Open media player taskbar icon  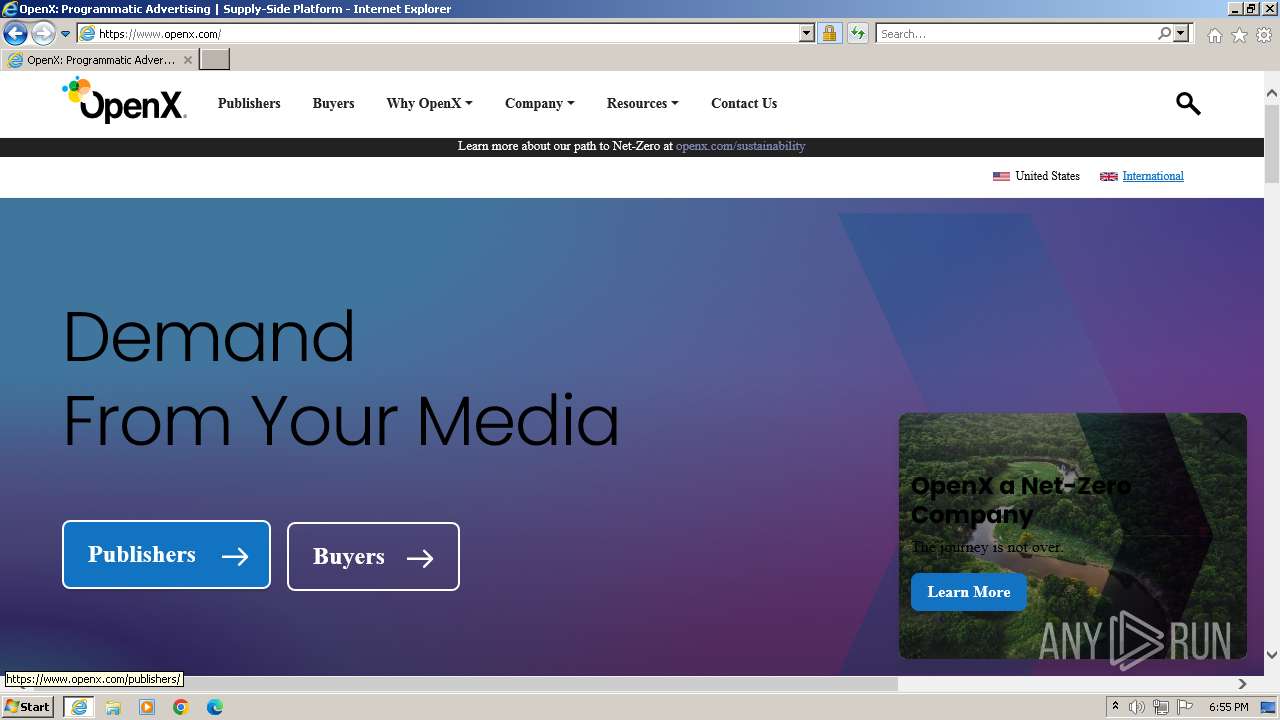tap(147, 707)
